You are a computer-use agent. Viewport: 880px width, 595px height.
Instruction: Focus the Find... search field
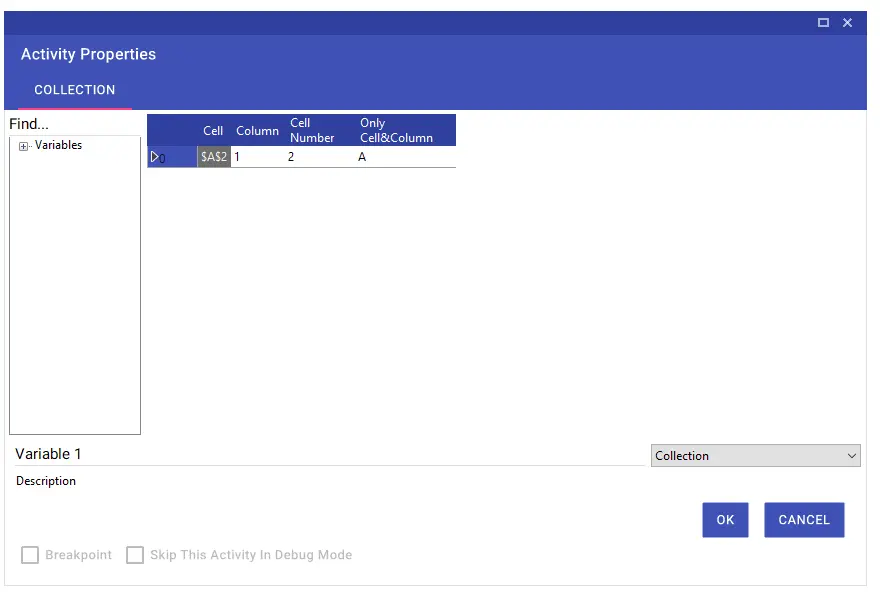tap(74, 124)
